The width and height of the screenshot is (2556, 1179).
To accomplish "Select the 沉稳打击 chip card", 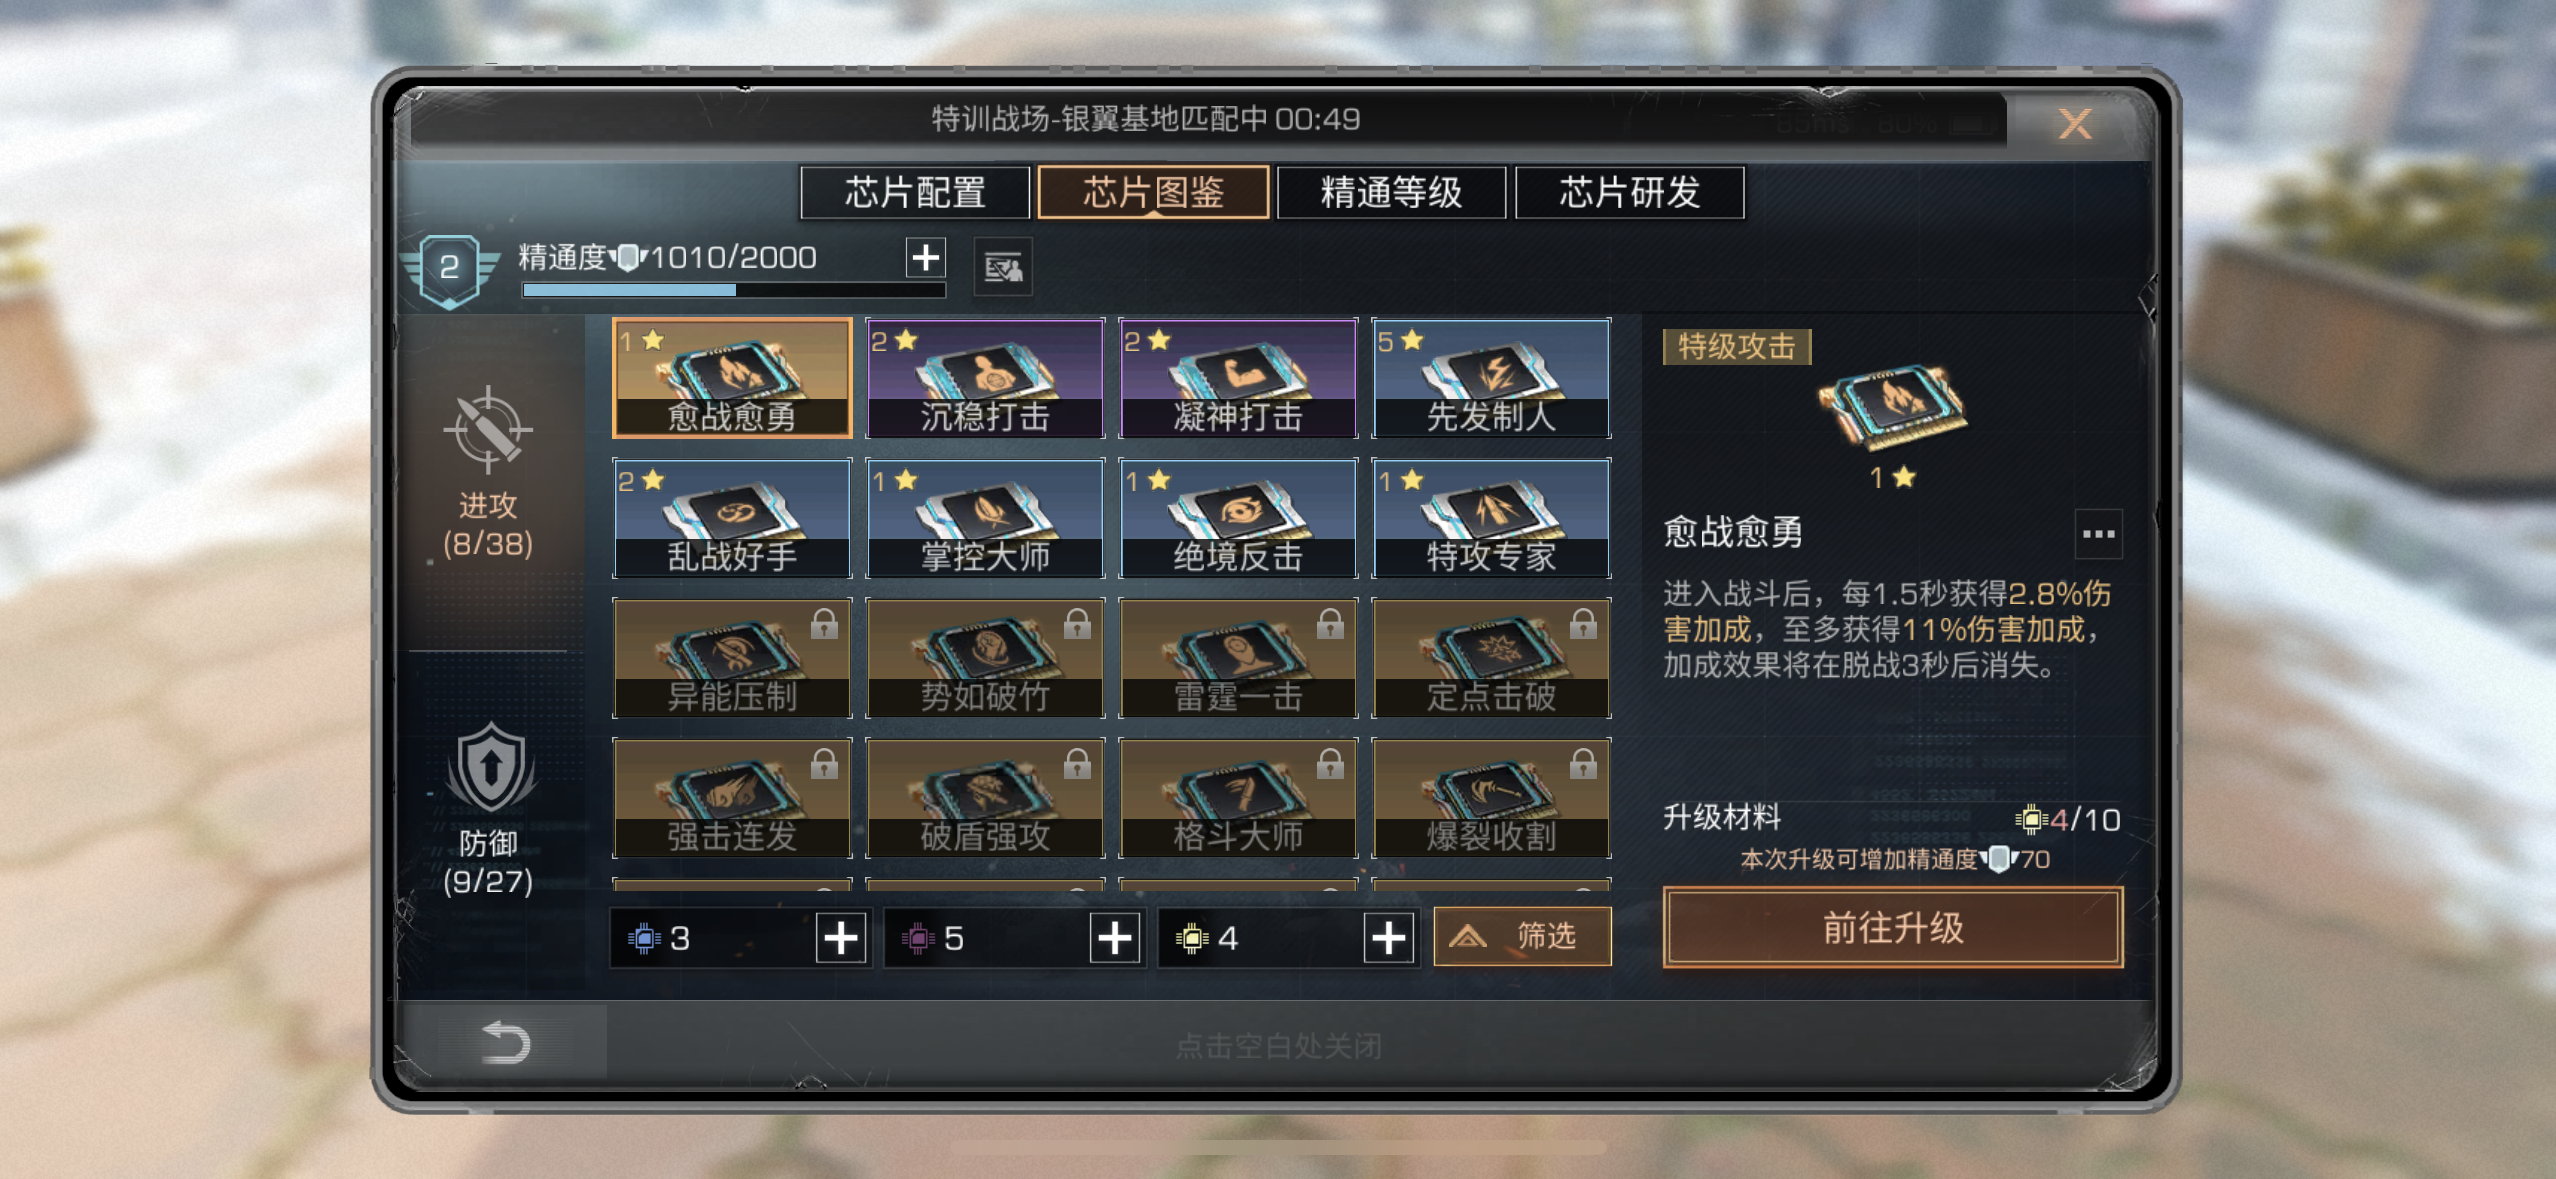I will point(985,378).
